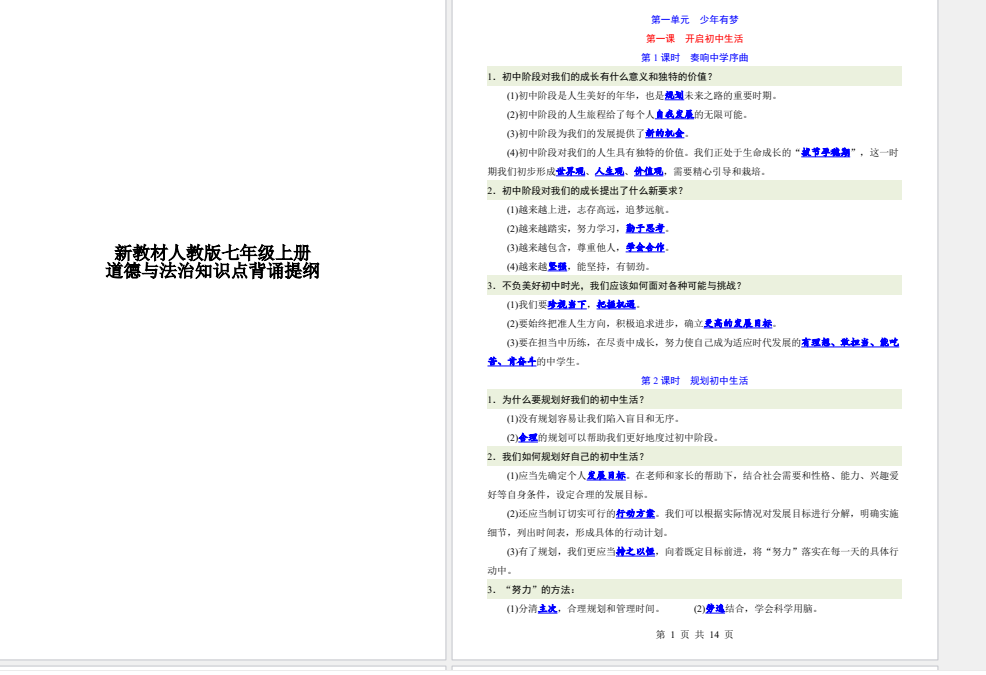Screen dimensions: 986x675
Task: Click the underlined keyword "人生观"
Action: (x=609, y=171)
